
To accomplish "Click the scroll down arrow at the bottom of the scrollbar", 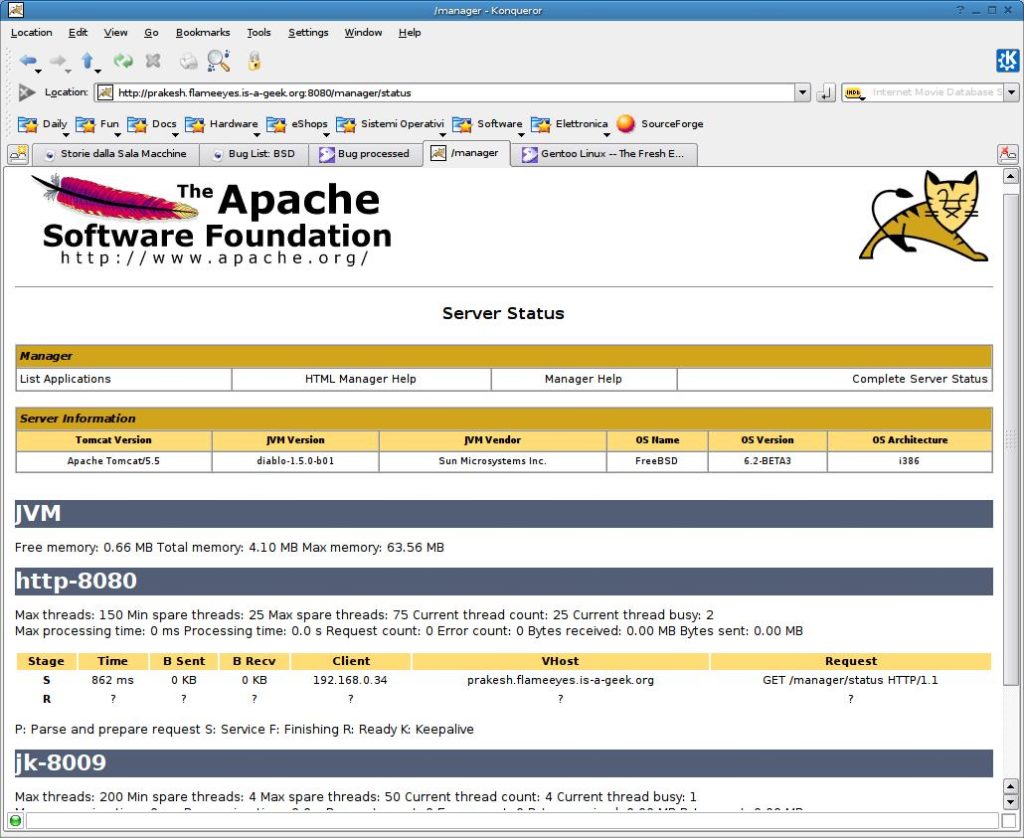I will 1010,801.
